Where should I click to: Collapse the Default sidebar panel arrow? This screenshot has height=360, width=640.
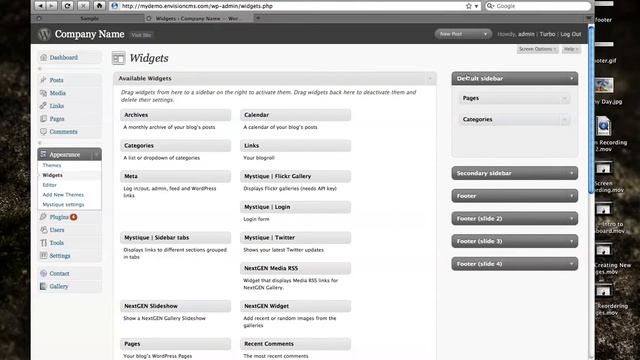coord(571,78)
